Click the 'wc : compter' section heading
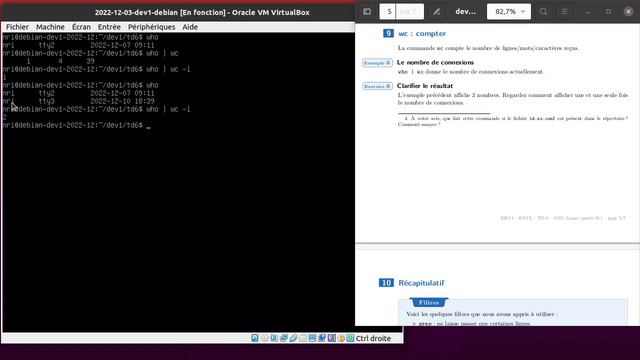640x360 pixels. point(422,33)
